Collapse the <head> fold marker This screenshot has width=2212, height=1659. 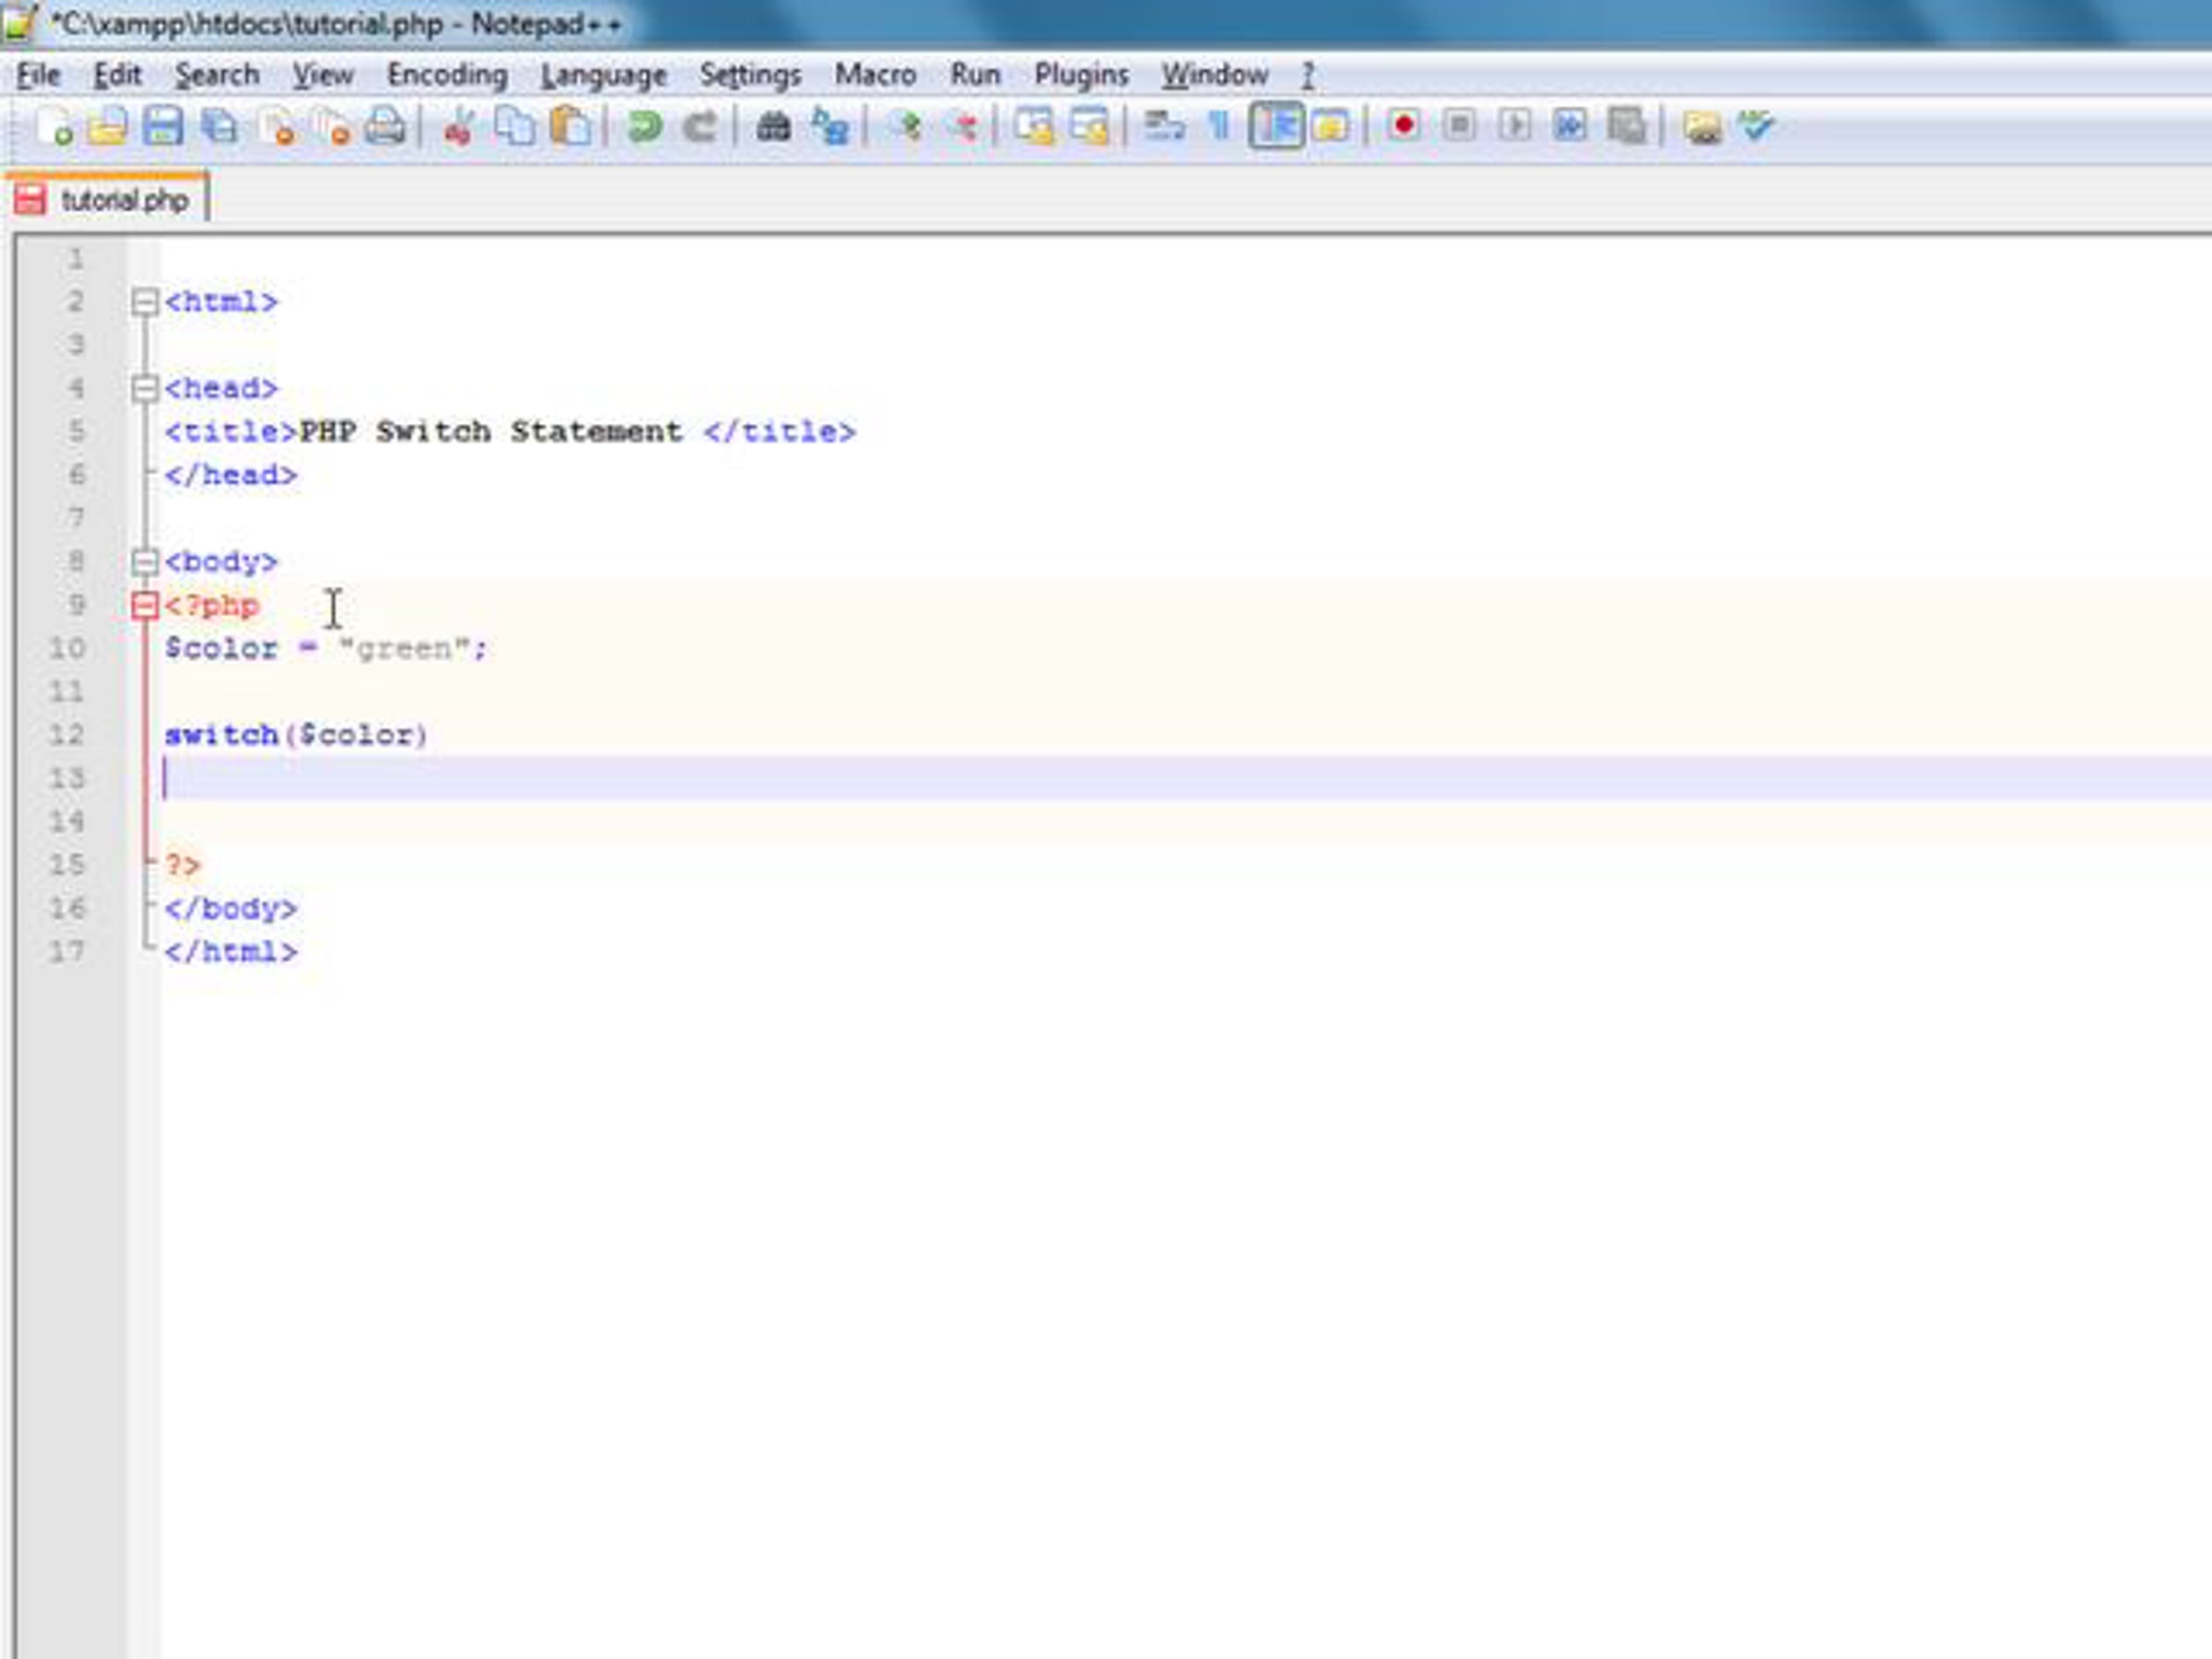[145, 388]
